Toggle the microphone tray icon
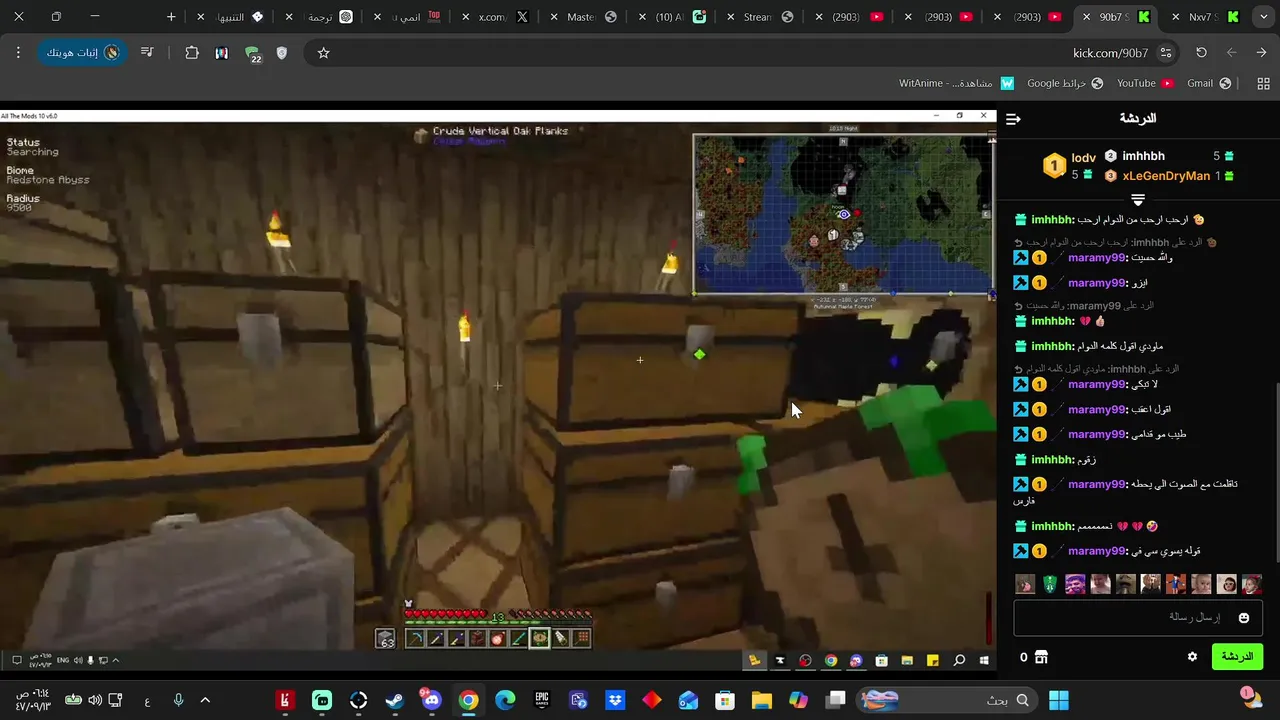1280x720 pixels. pos(178,700)
